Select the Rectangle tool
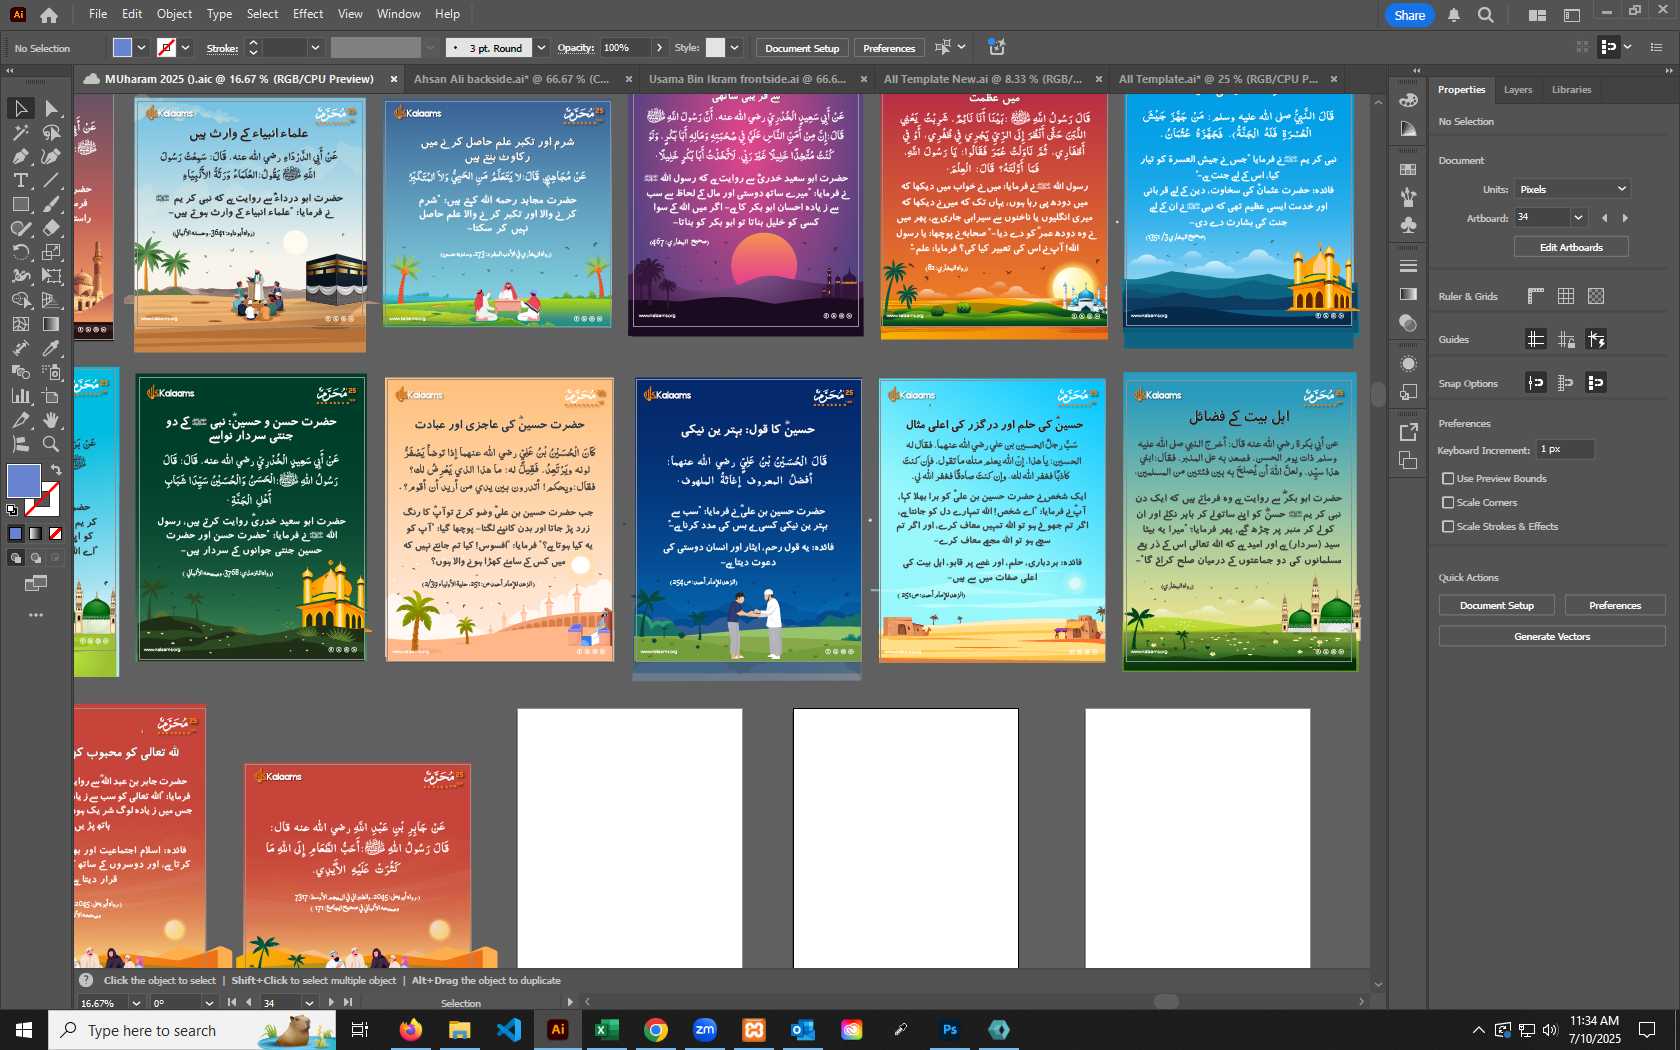The height and width of the screenshot is (1050, 1680). [x=21, y=204]
